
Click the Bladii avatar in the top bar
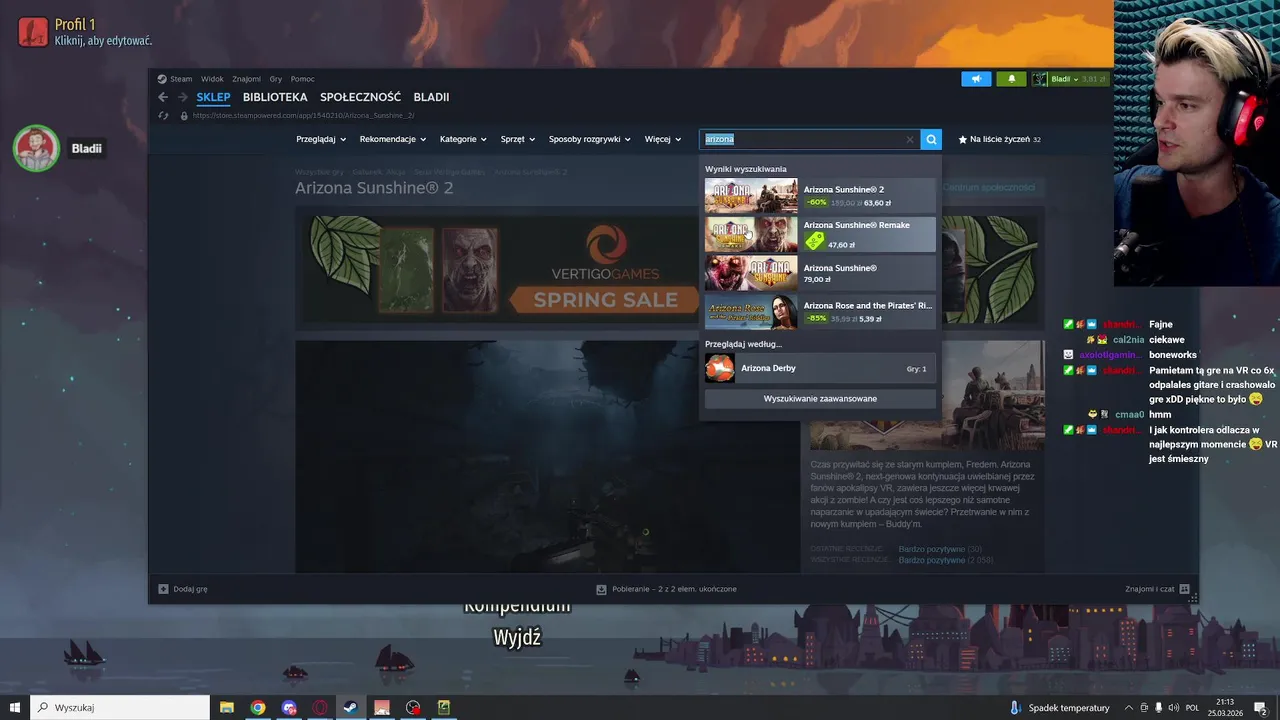[1040, 79]
